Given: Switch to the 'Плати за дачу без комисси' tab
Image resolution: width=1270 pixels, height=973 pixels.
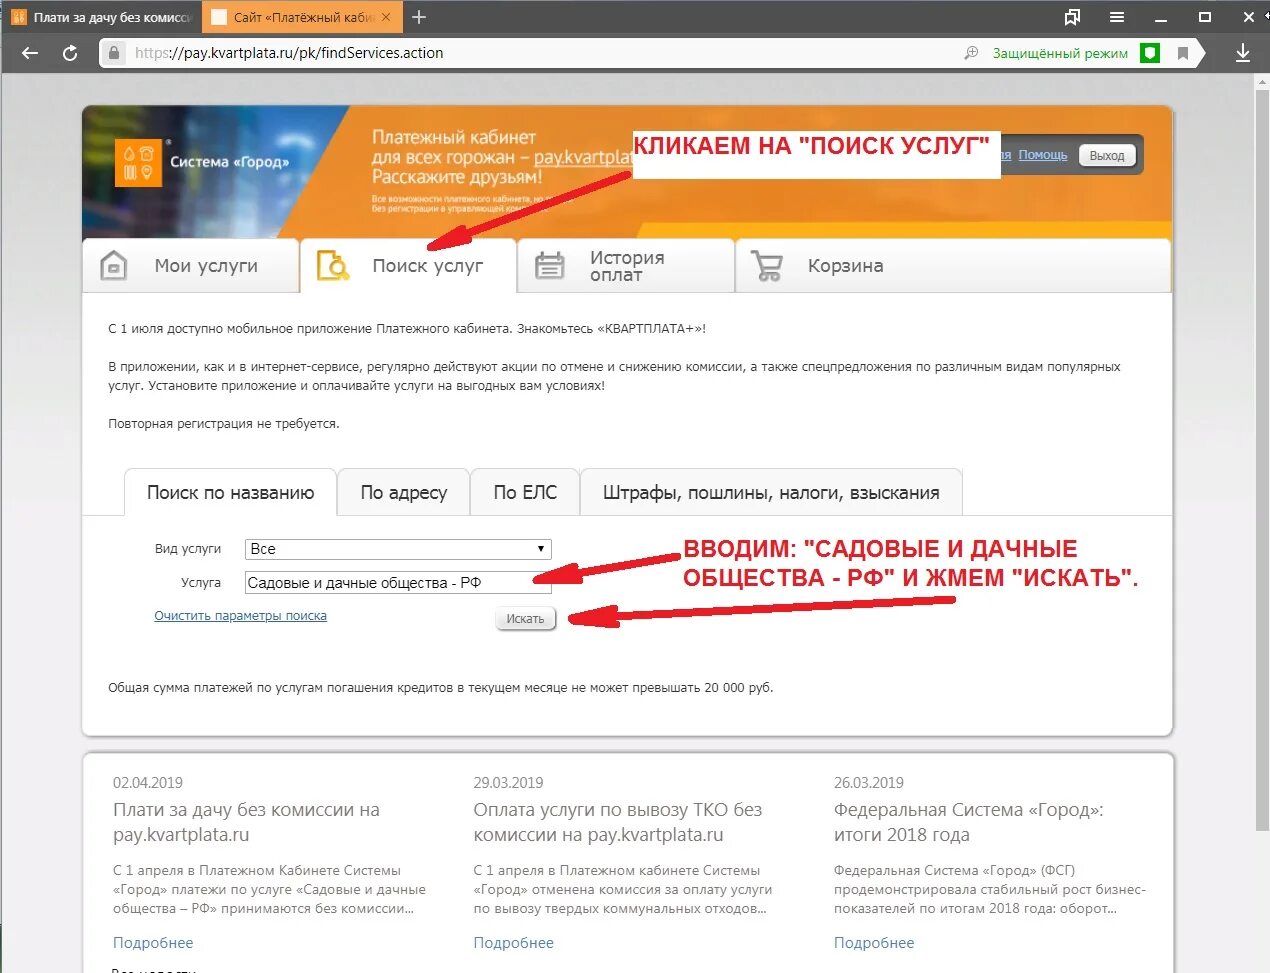Looking at the screenshot, I should click(101, 17).
